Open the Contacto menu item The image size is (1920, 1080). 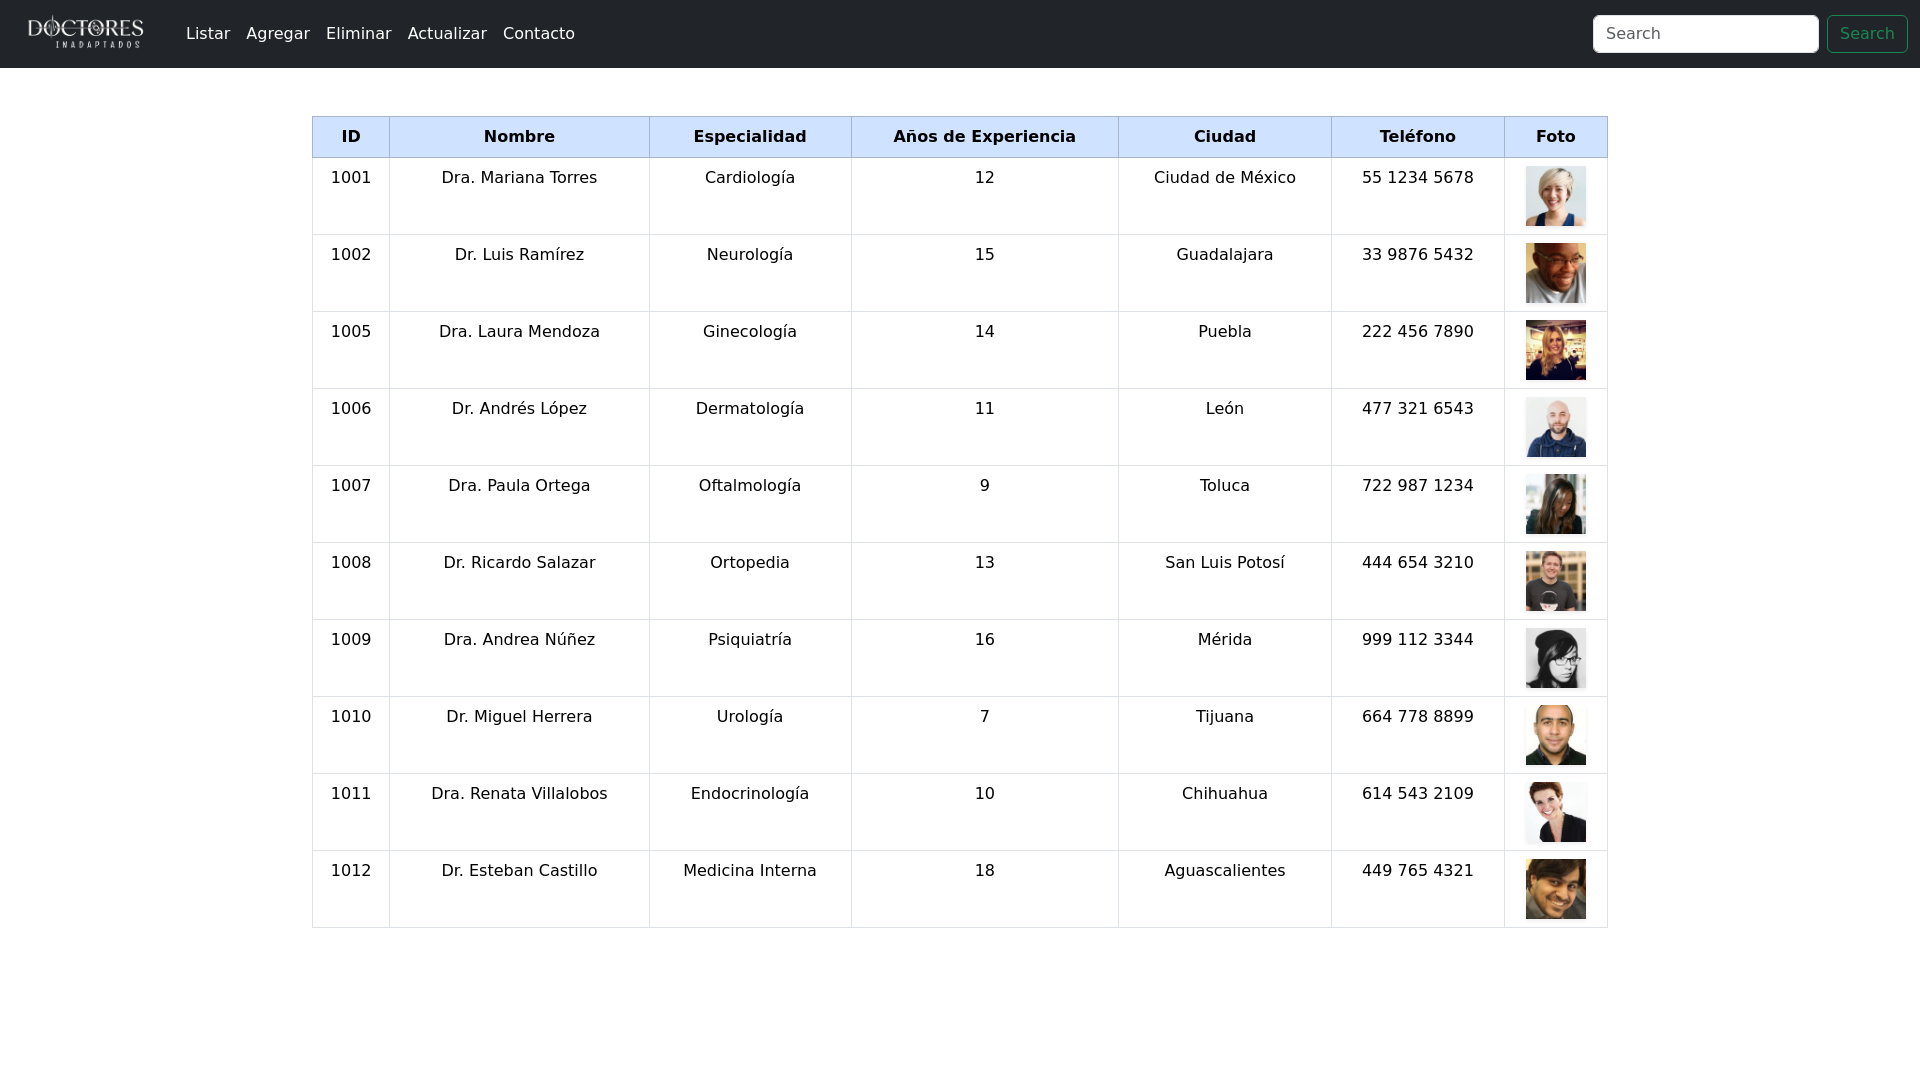pyautogui.click(x=539, y=34)
